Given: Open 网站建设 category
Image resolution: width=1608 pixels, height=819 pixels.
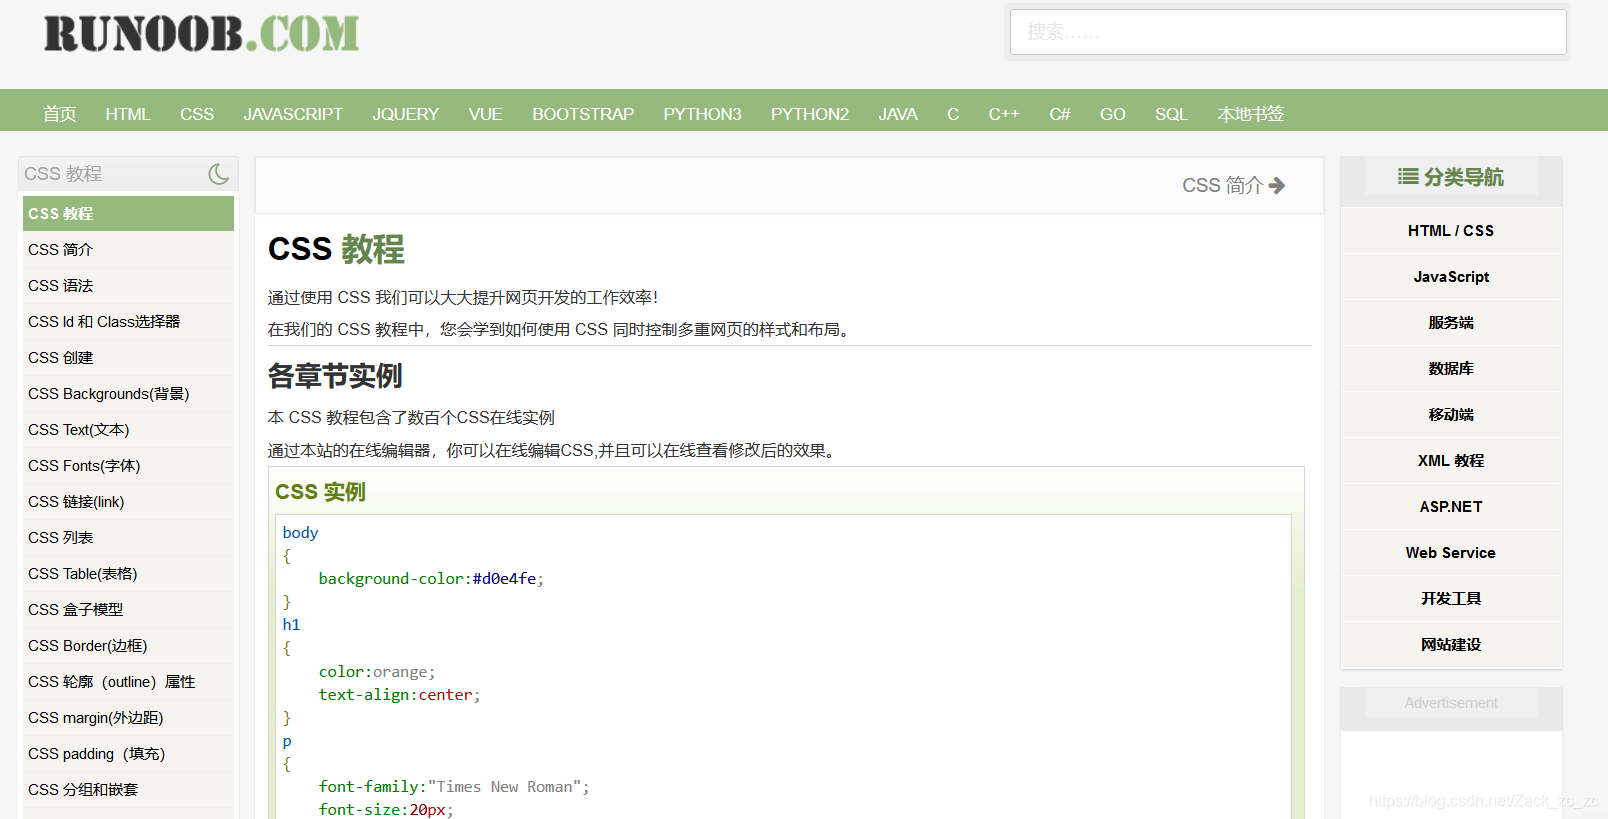Looking at the screenshot, I should (1451, 645).
